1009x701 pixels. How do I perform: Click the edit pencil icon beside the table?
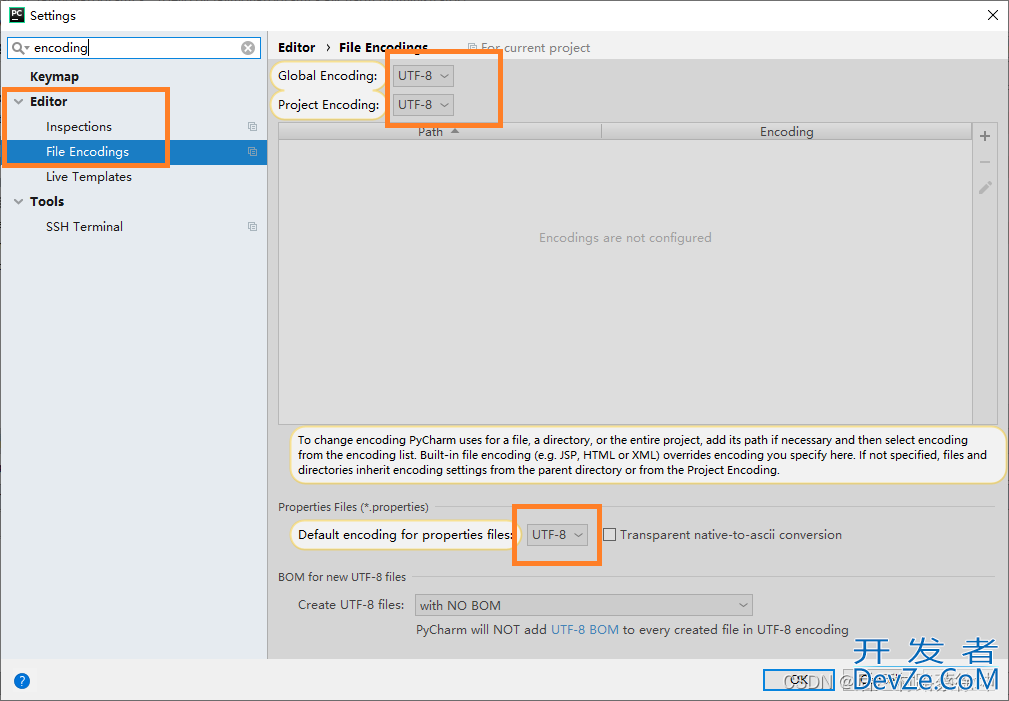(985, 187)
